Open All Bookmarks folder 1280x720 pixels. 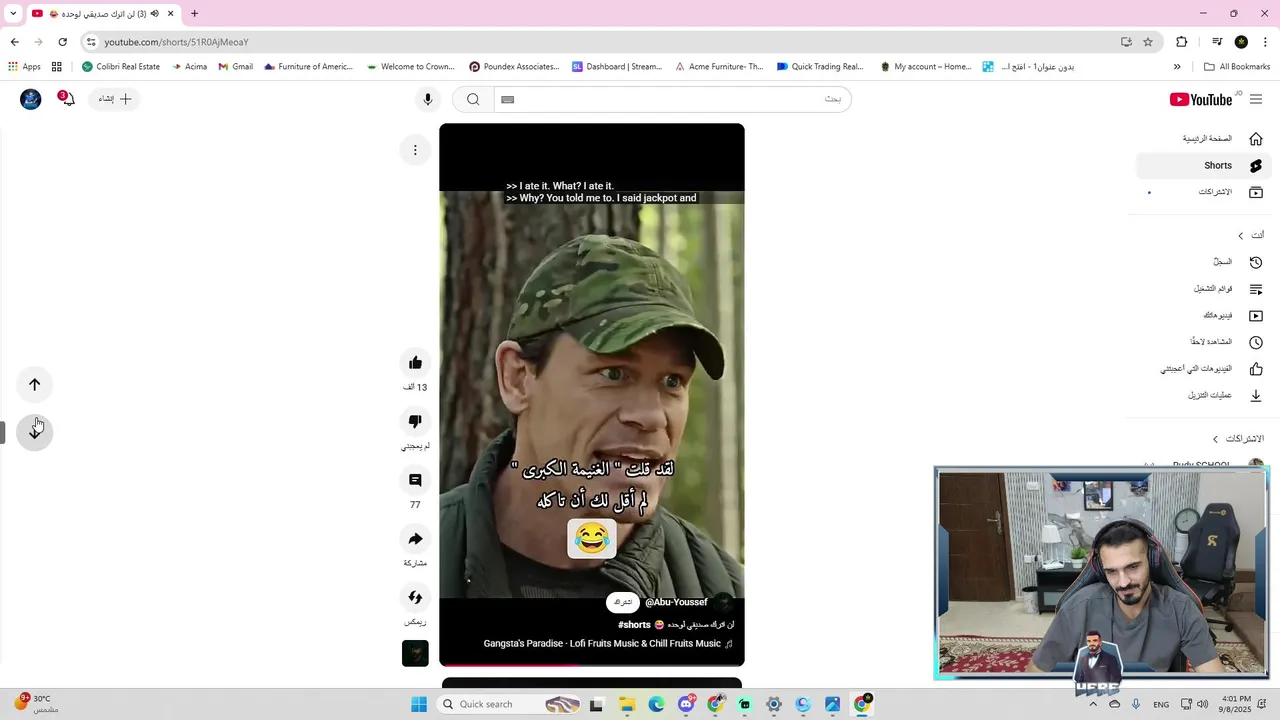click(x=1237, y=67)
